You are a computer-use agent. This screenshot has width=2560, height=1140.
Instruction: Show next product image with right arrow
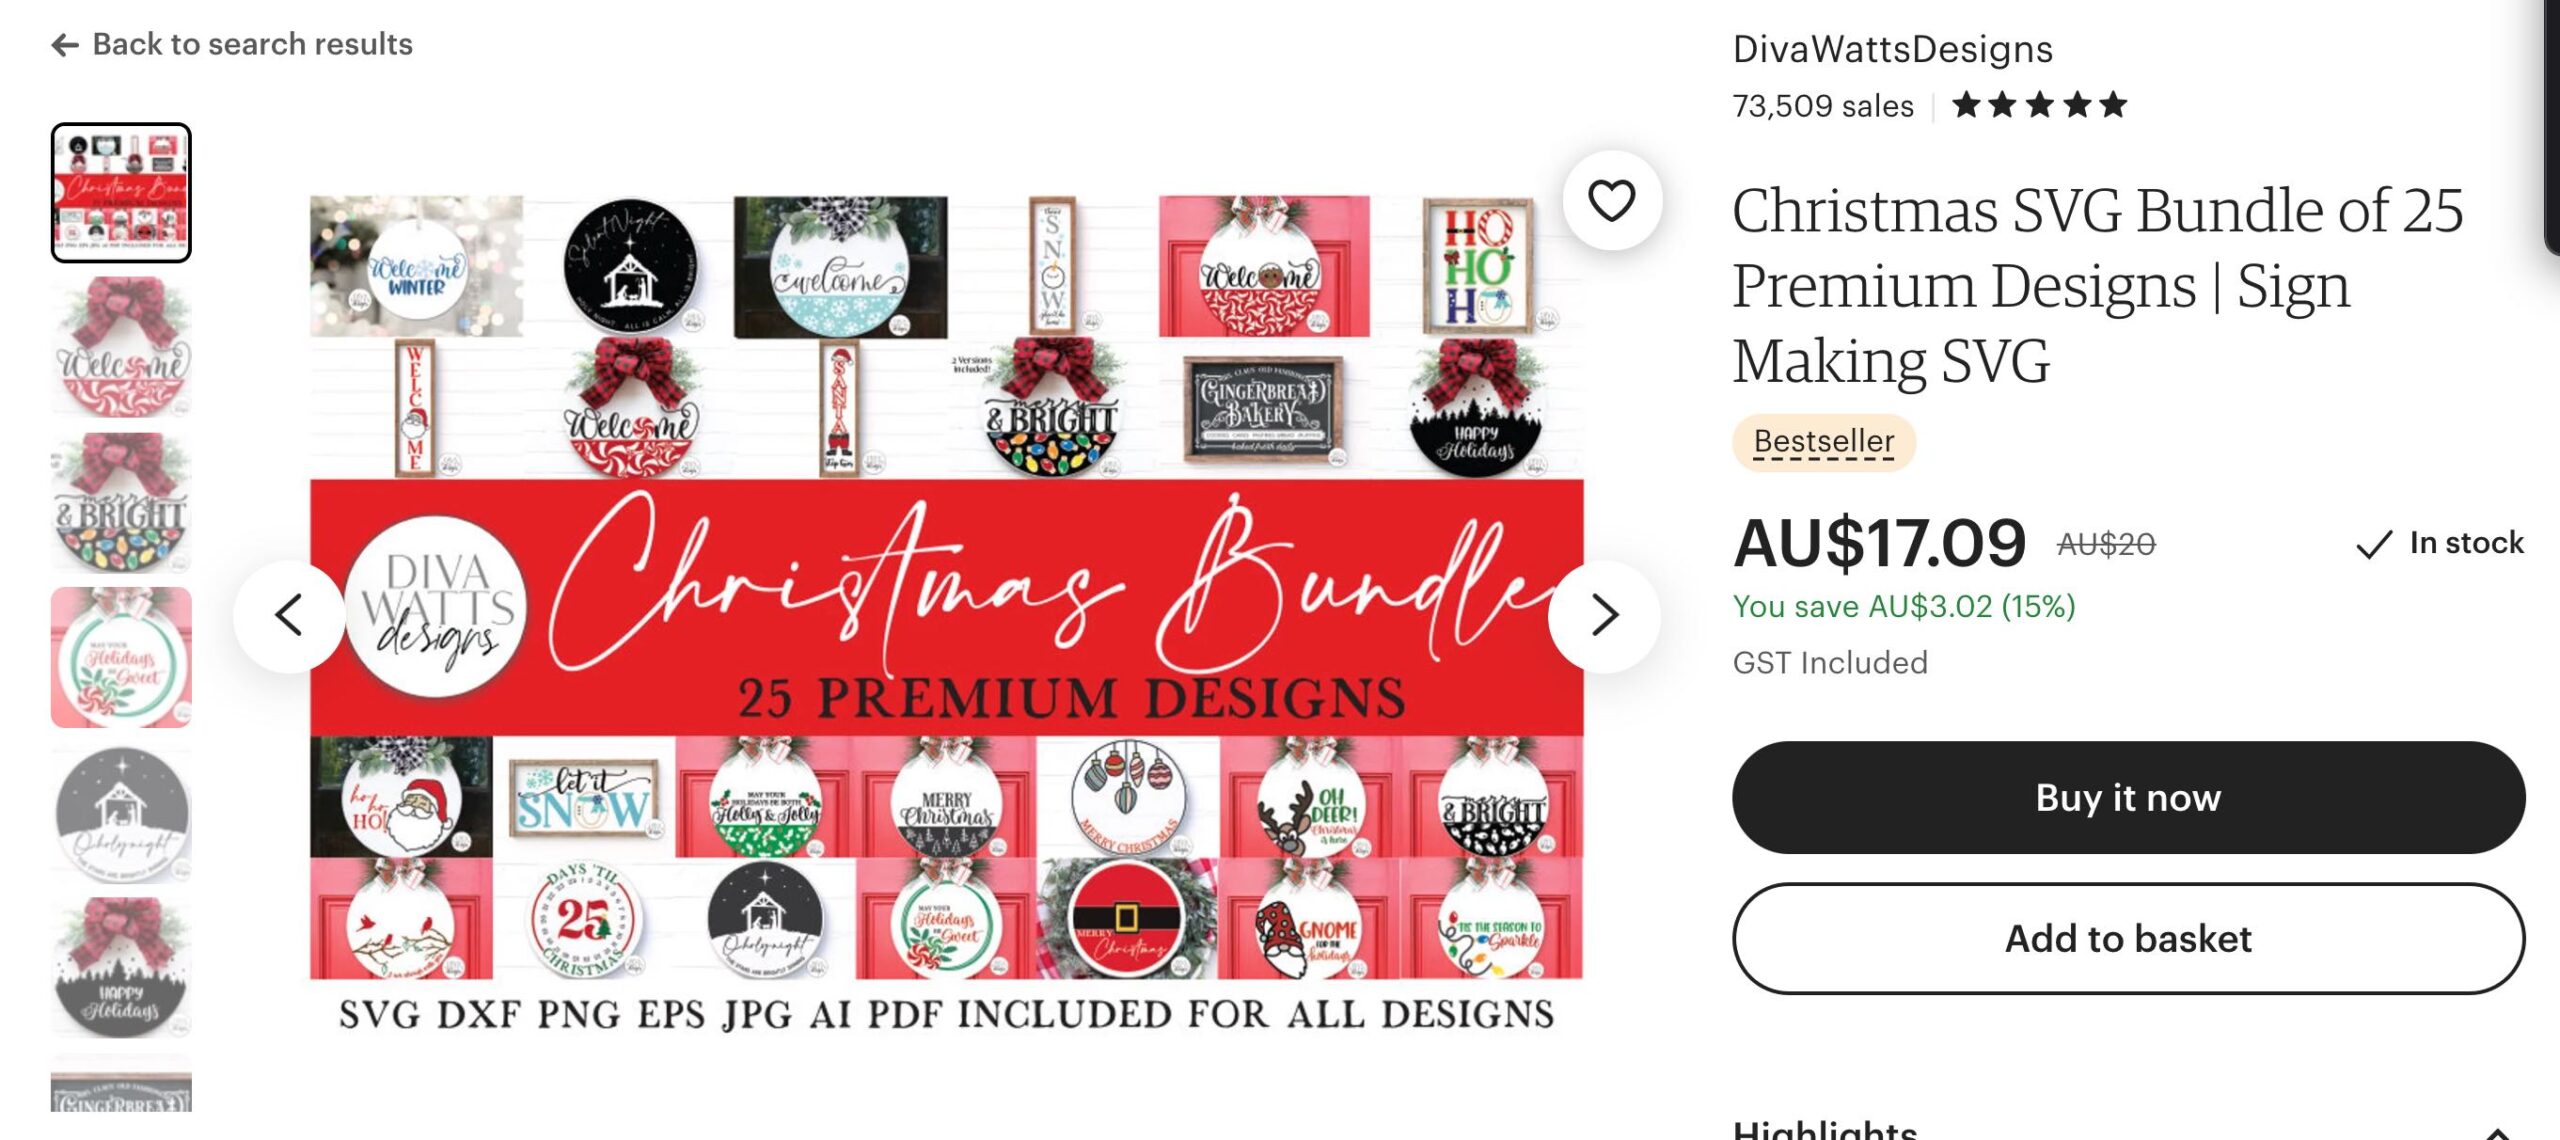coord(1604,615)
